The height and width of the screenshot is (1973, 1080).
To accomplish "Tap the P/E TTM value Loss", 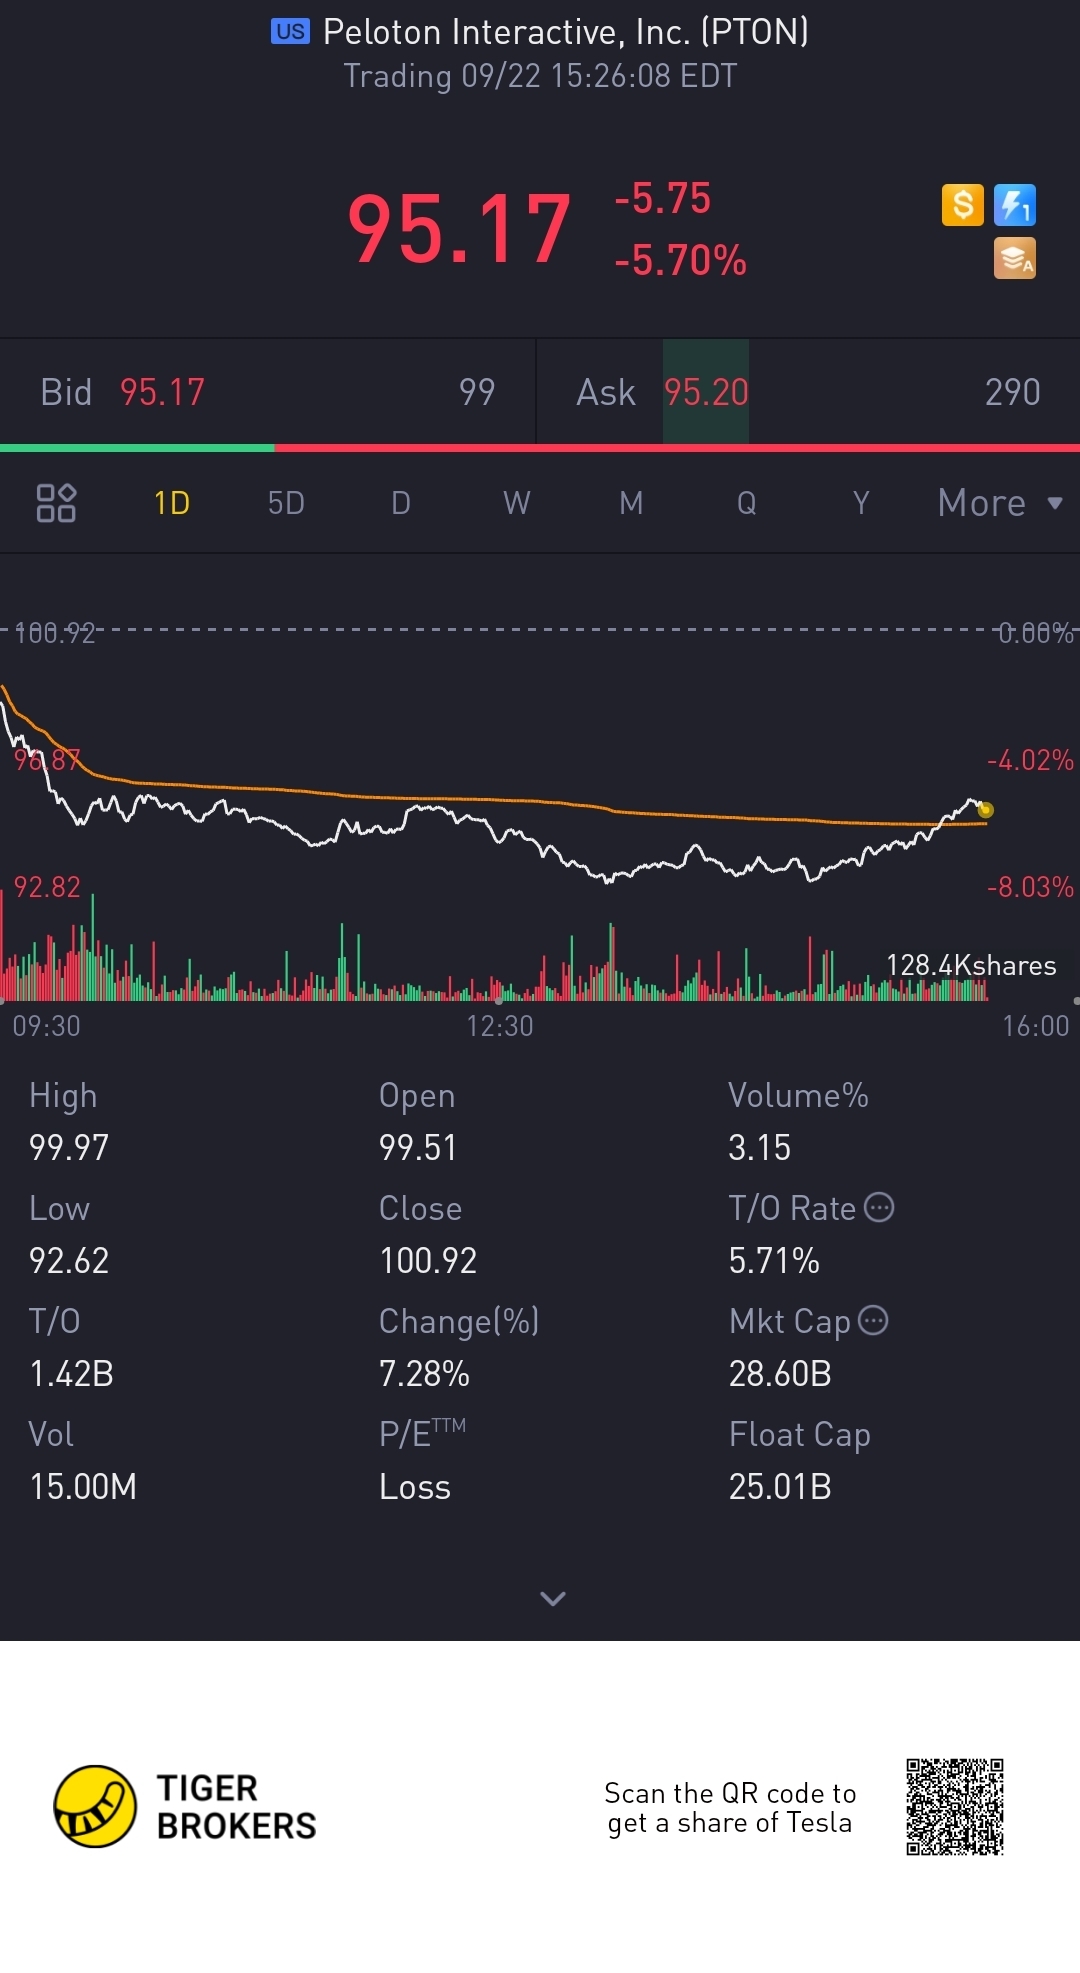I will pos(415,1487).
